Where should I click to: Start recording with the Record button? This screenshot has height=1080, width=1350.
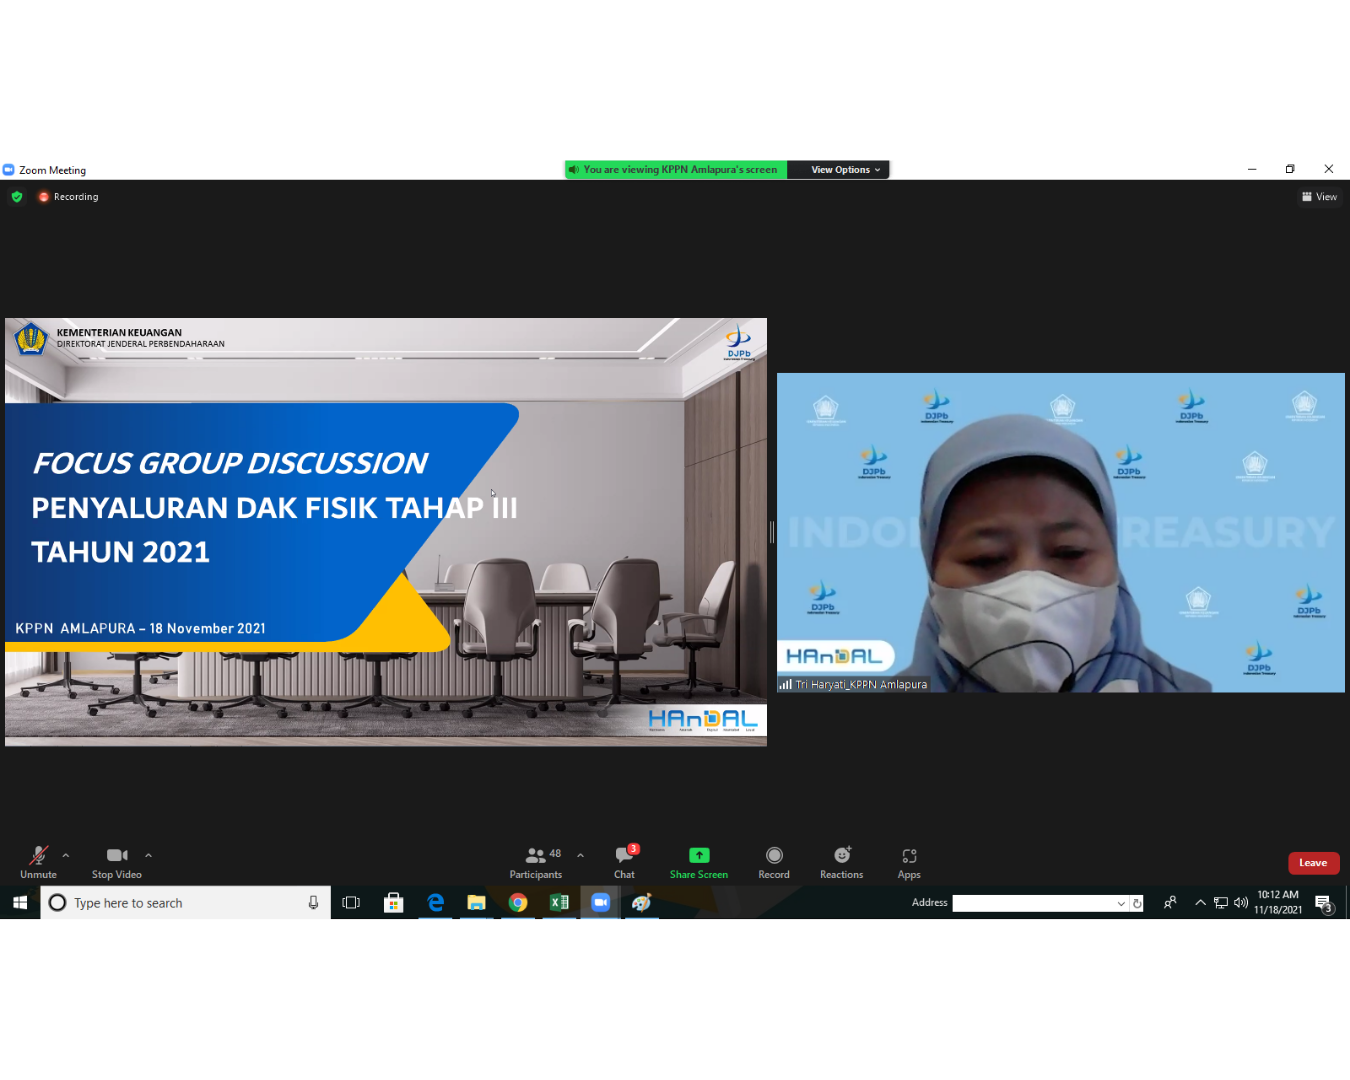tap(774, 861)
